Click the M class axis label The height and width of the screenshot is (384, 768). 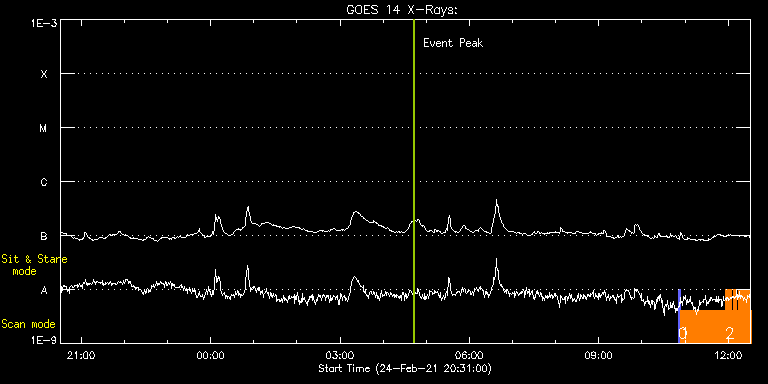coord(44,128)
